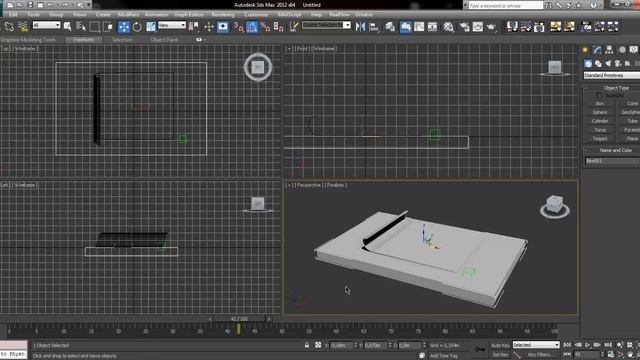Enable the Select and Manipulate tool
The height and width of the screenshot is (360, 640).
coord(209,27)
